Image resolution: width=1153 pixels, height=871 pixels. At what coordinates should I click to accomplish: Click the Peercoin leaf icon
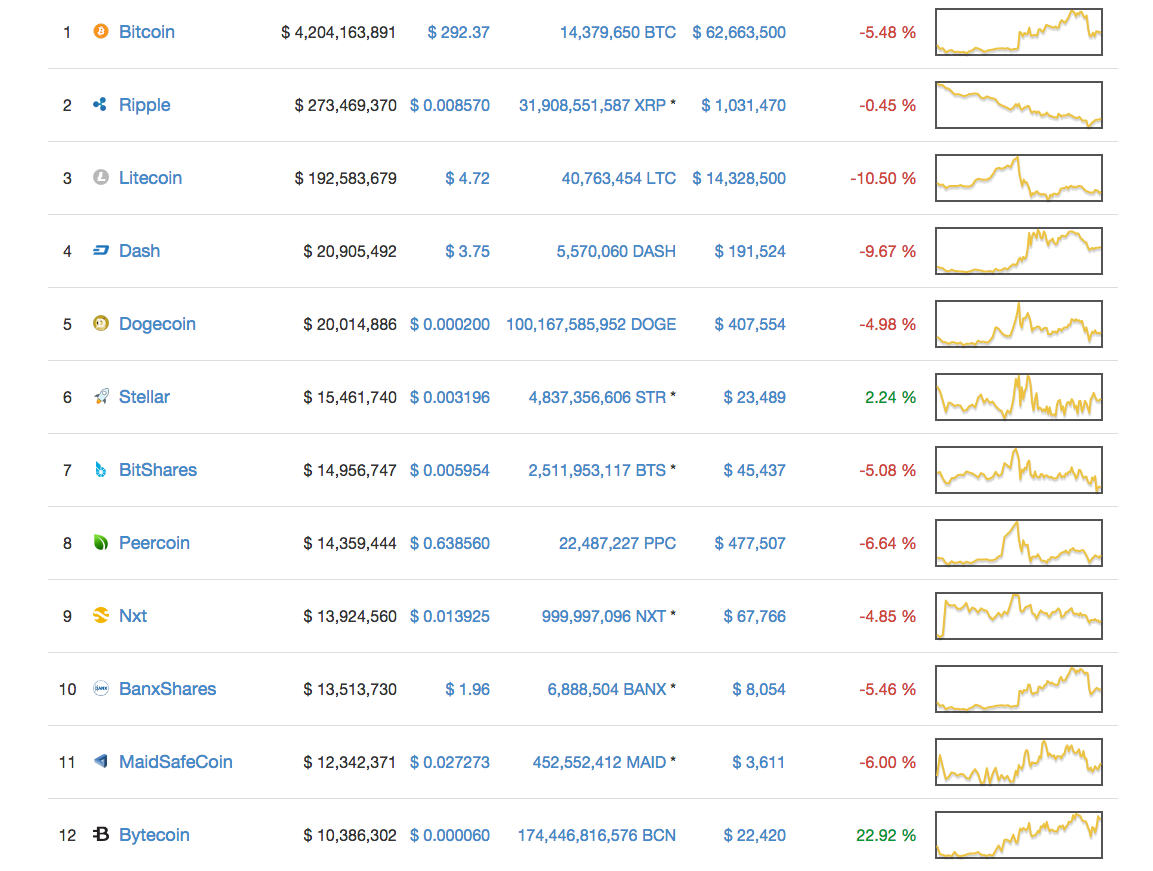click(101, 543)
